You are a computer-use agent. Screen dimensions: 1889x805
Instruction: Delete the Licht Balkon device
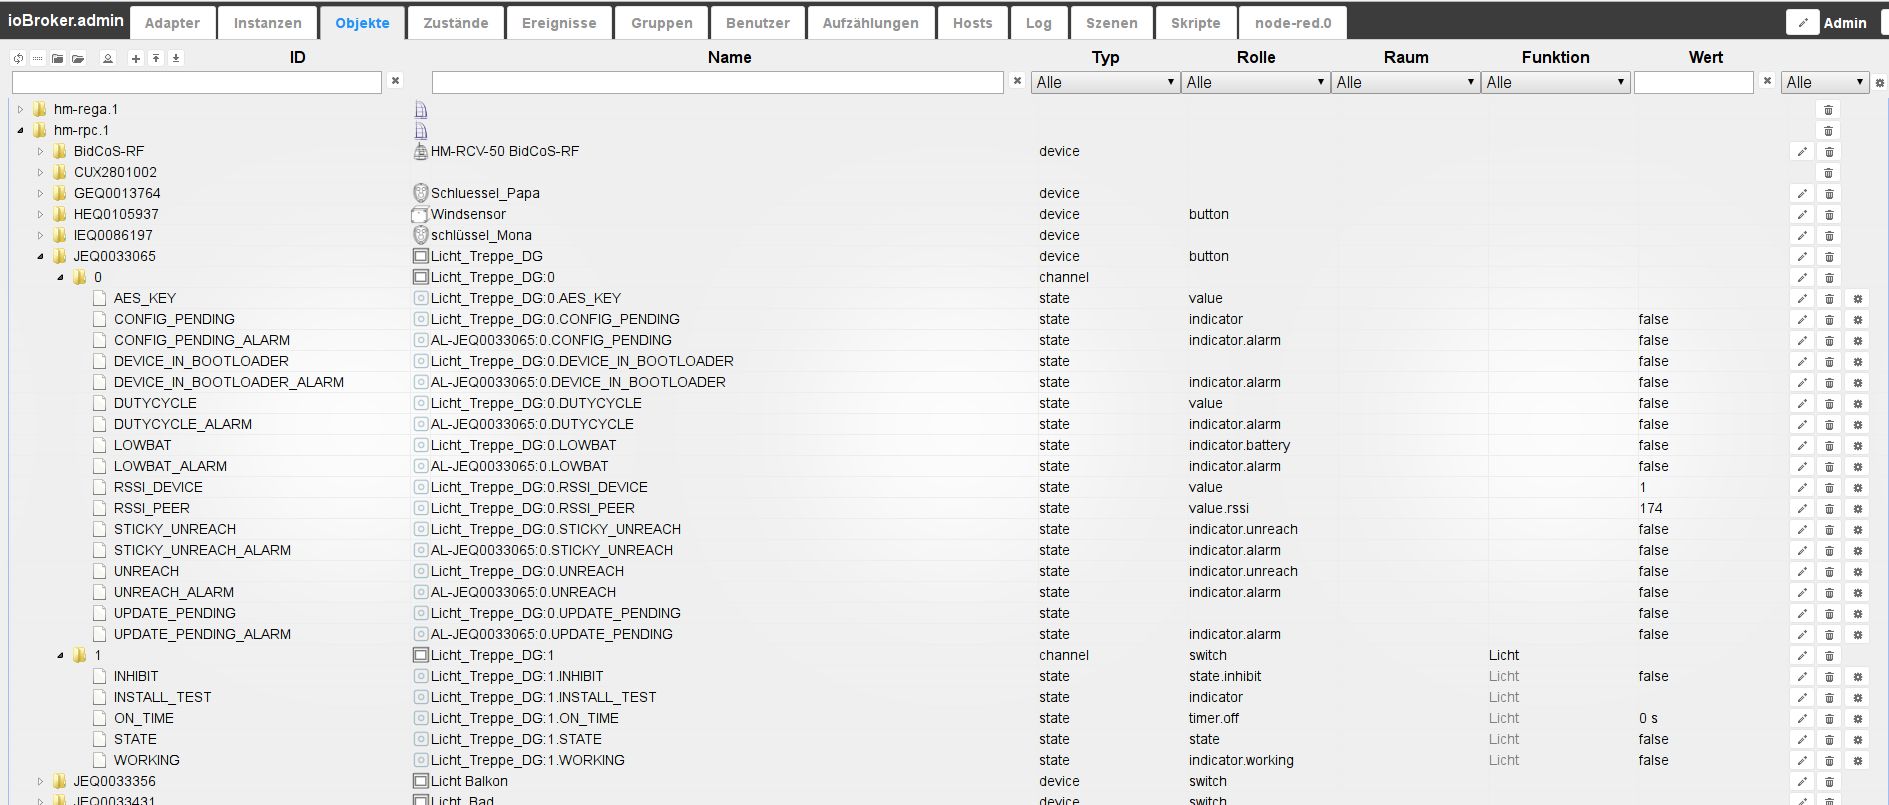click(1828, 782)
